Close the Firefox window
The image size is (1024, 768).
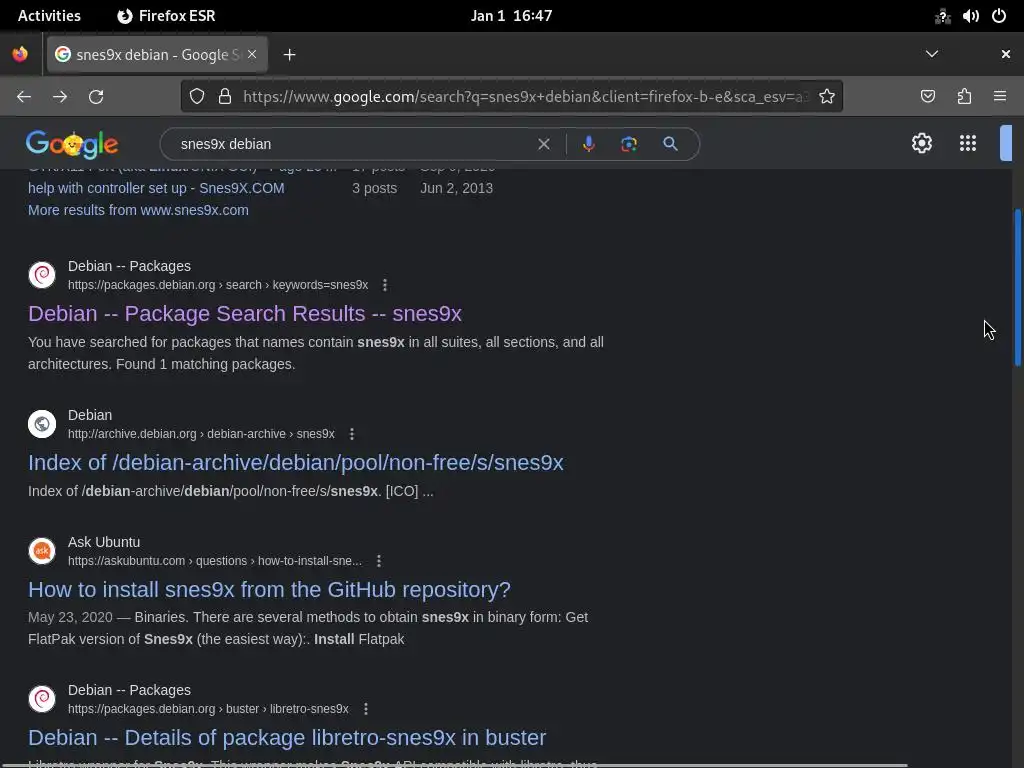(x=1006, y=54)
